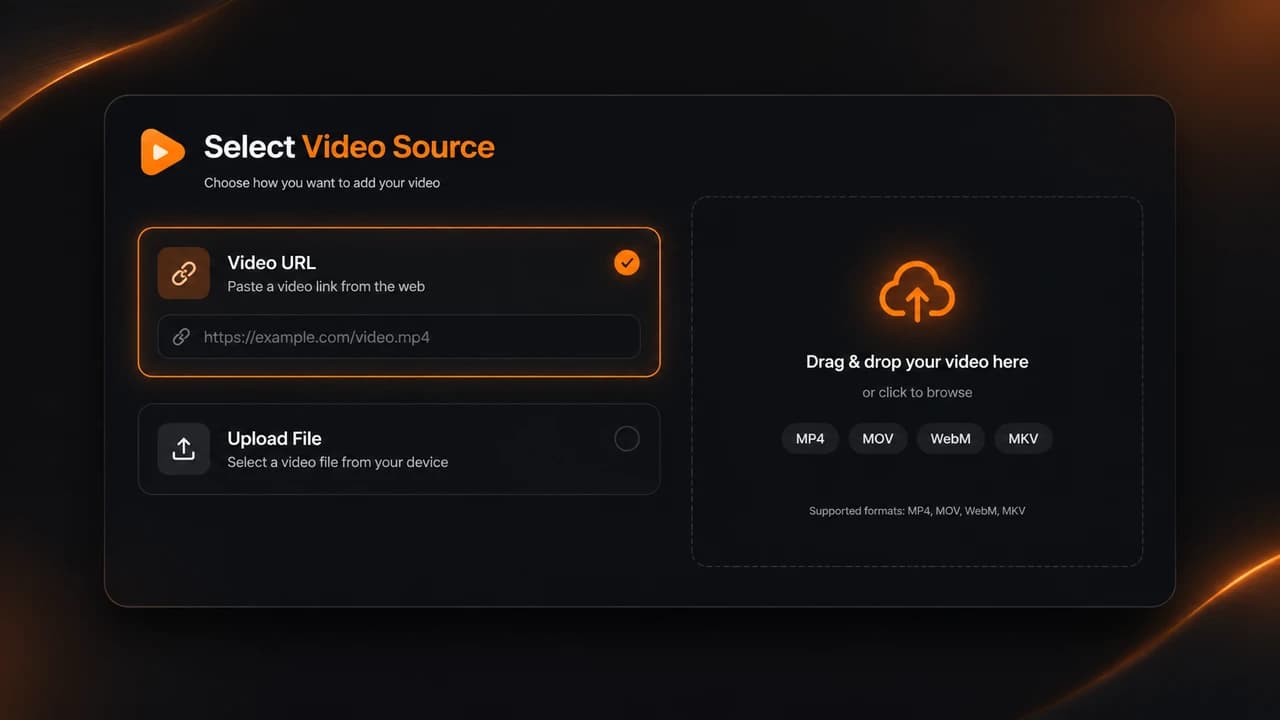Click the 'Select Video Source' heading
Screen dimensions: 1280x720
click(x=349, y=147)
